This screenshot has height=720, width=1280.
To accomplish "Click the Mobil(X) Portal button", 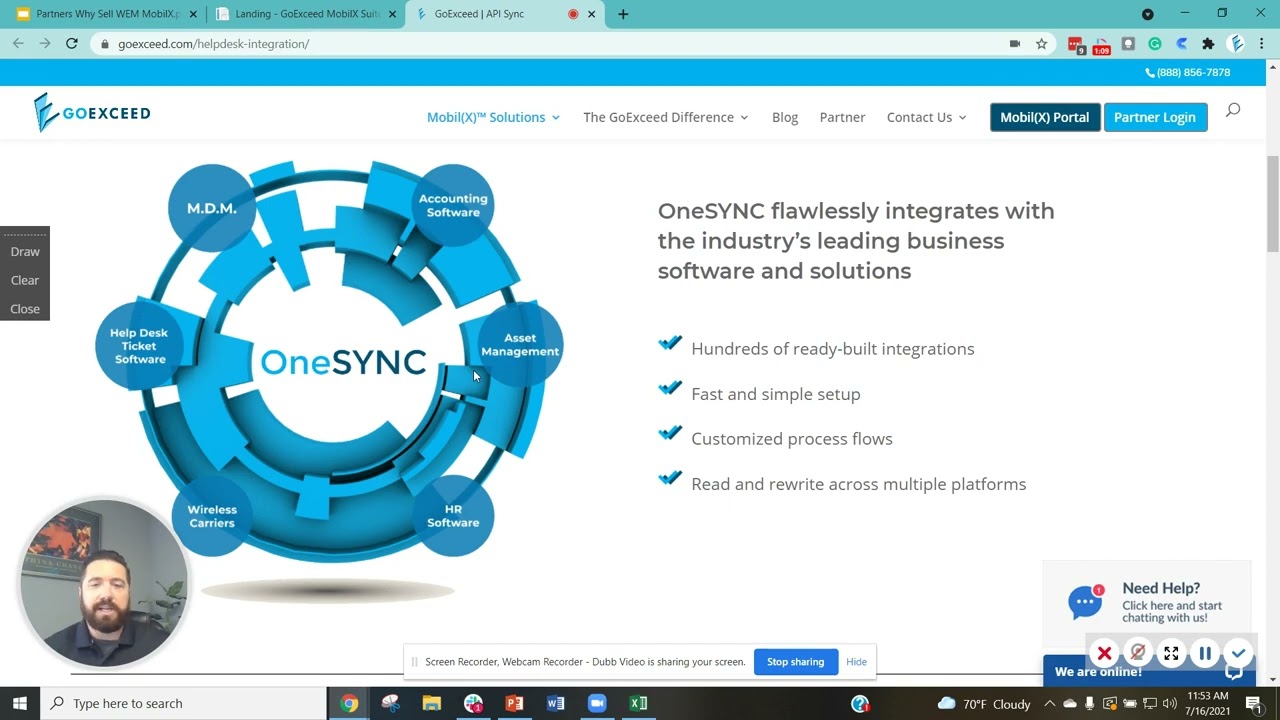I will click(1045, 117).
